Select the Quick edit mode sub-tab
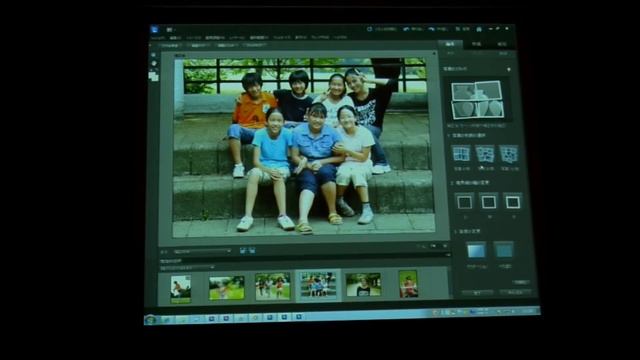 point(476,53)
